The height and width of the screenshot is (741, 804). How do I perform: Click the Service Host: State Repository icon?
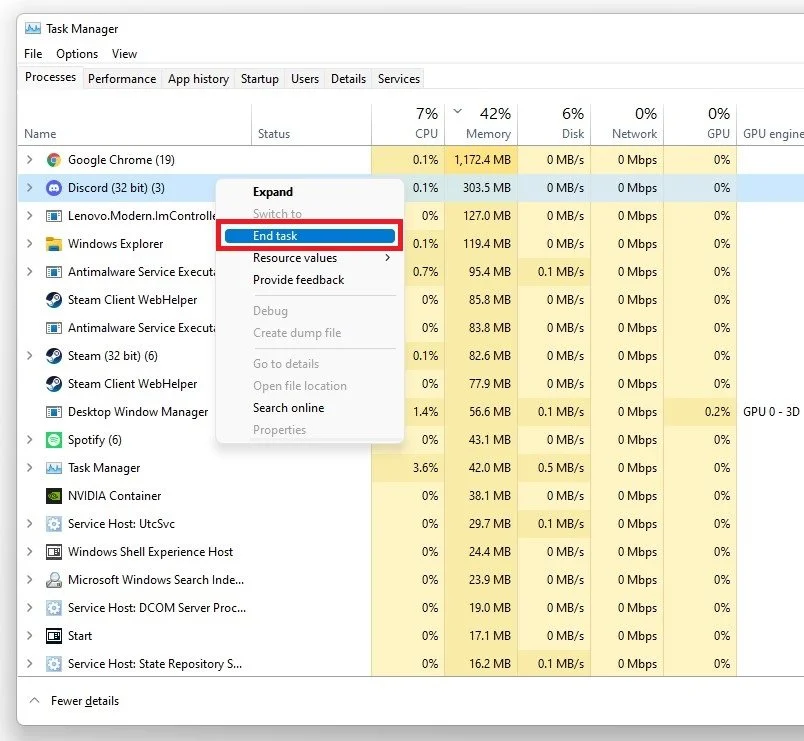coord(53,664)
